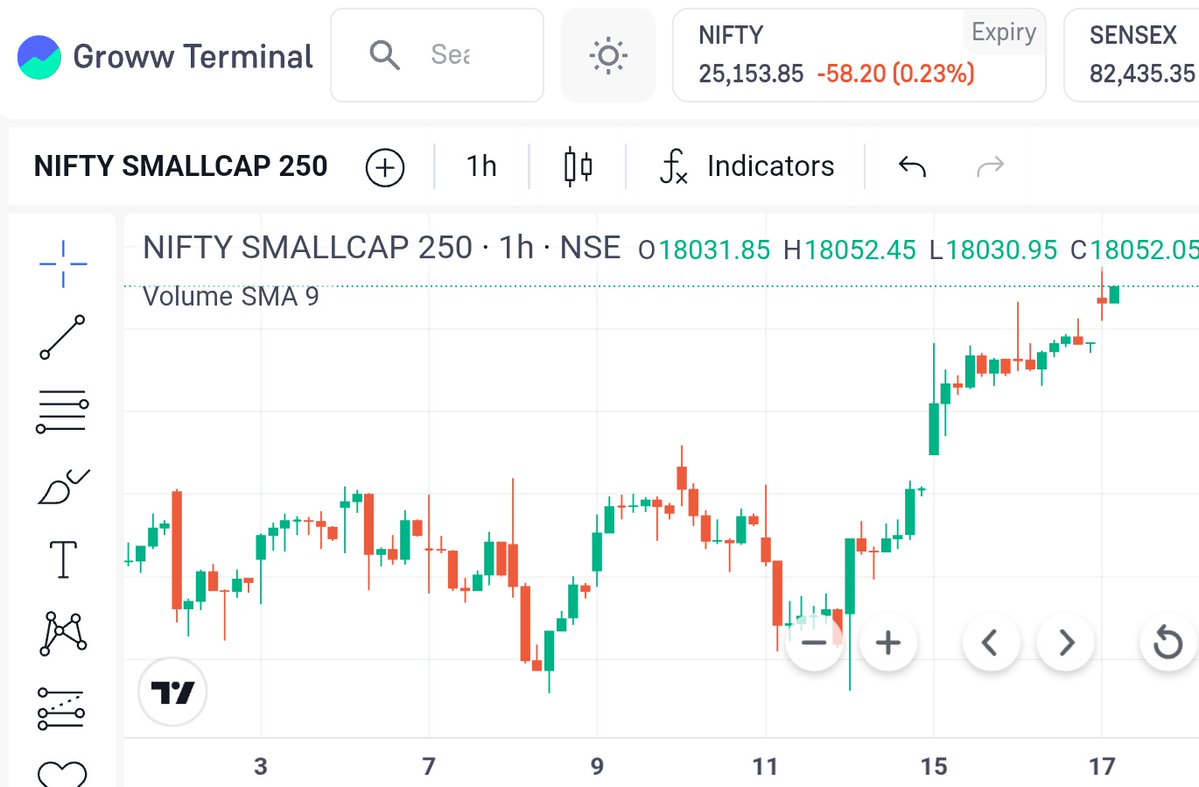Click the date label 17 on time axis
This screenshot has height=787, width=1199.
click(x=1102, y=766)
